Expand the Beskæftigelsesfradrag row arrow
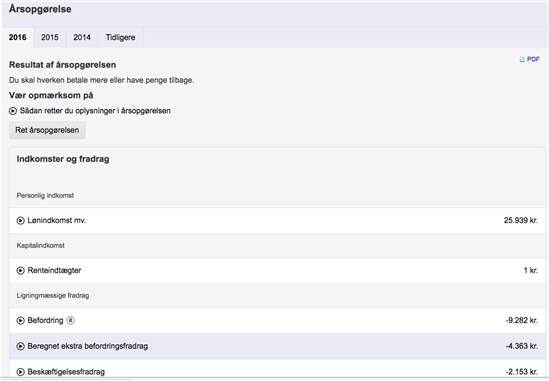The image size is (549, 381). point(21,372)
